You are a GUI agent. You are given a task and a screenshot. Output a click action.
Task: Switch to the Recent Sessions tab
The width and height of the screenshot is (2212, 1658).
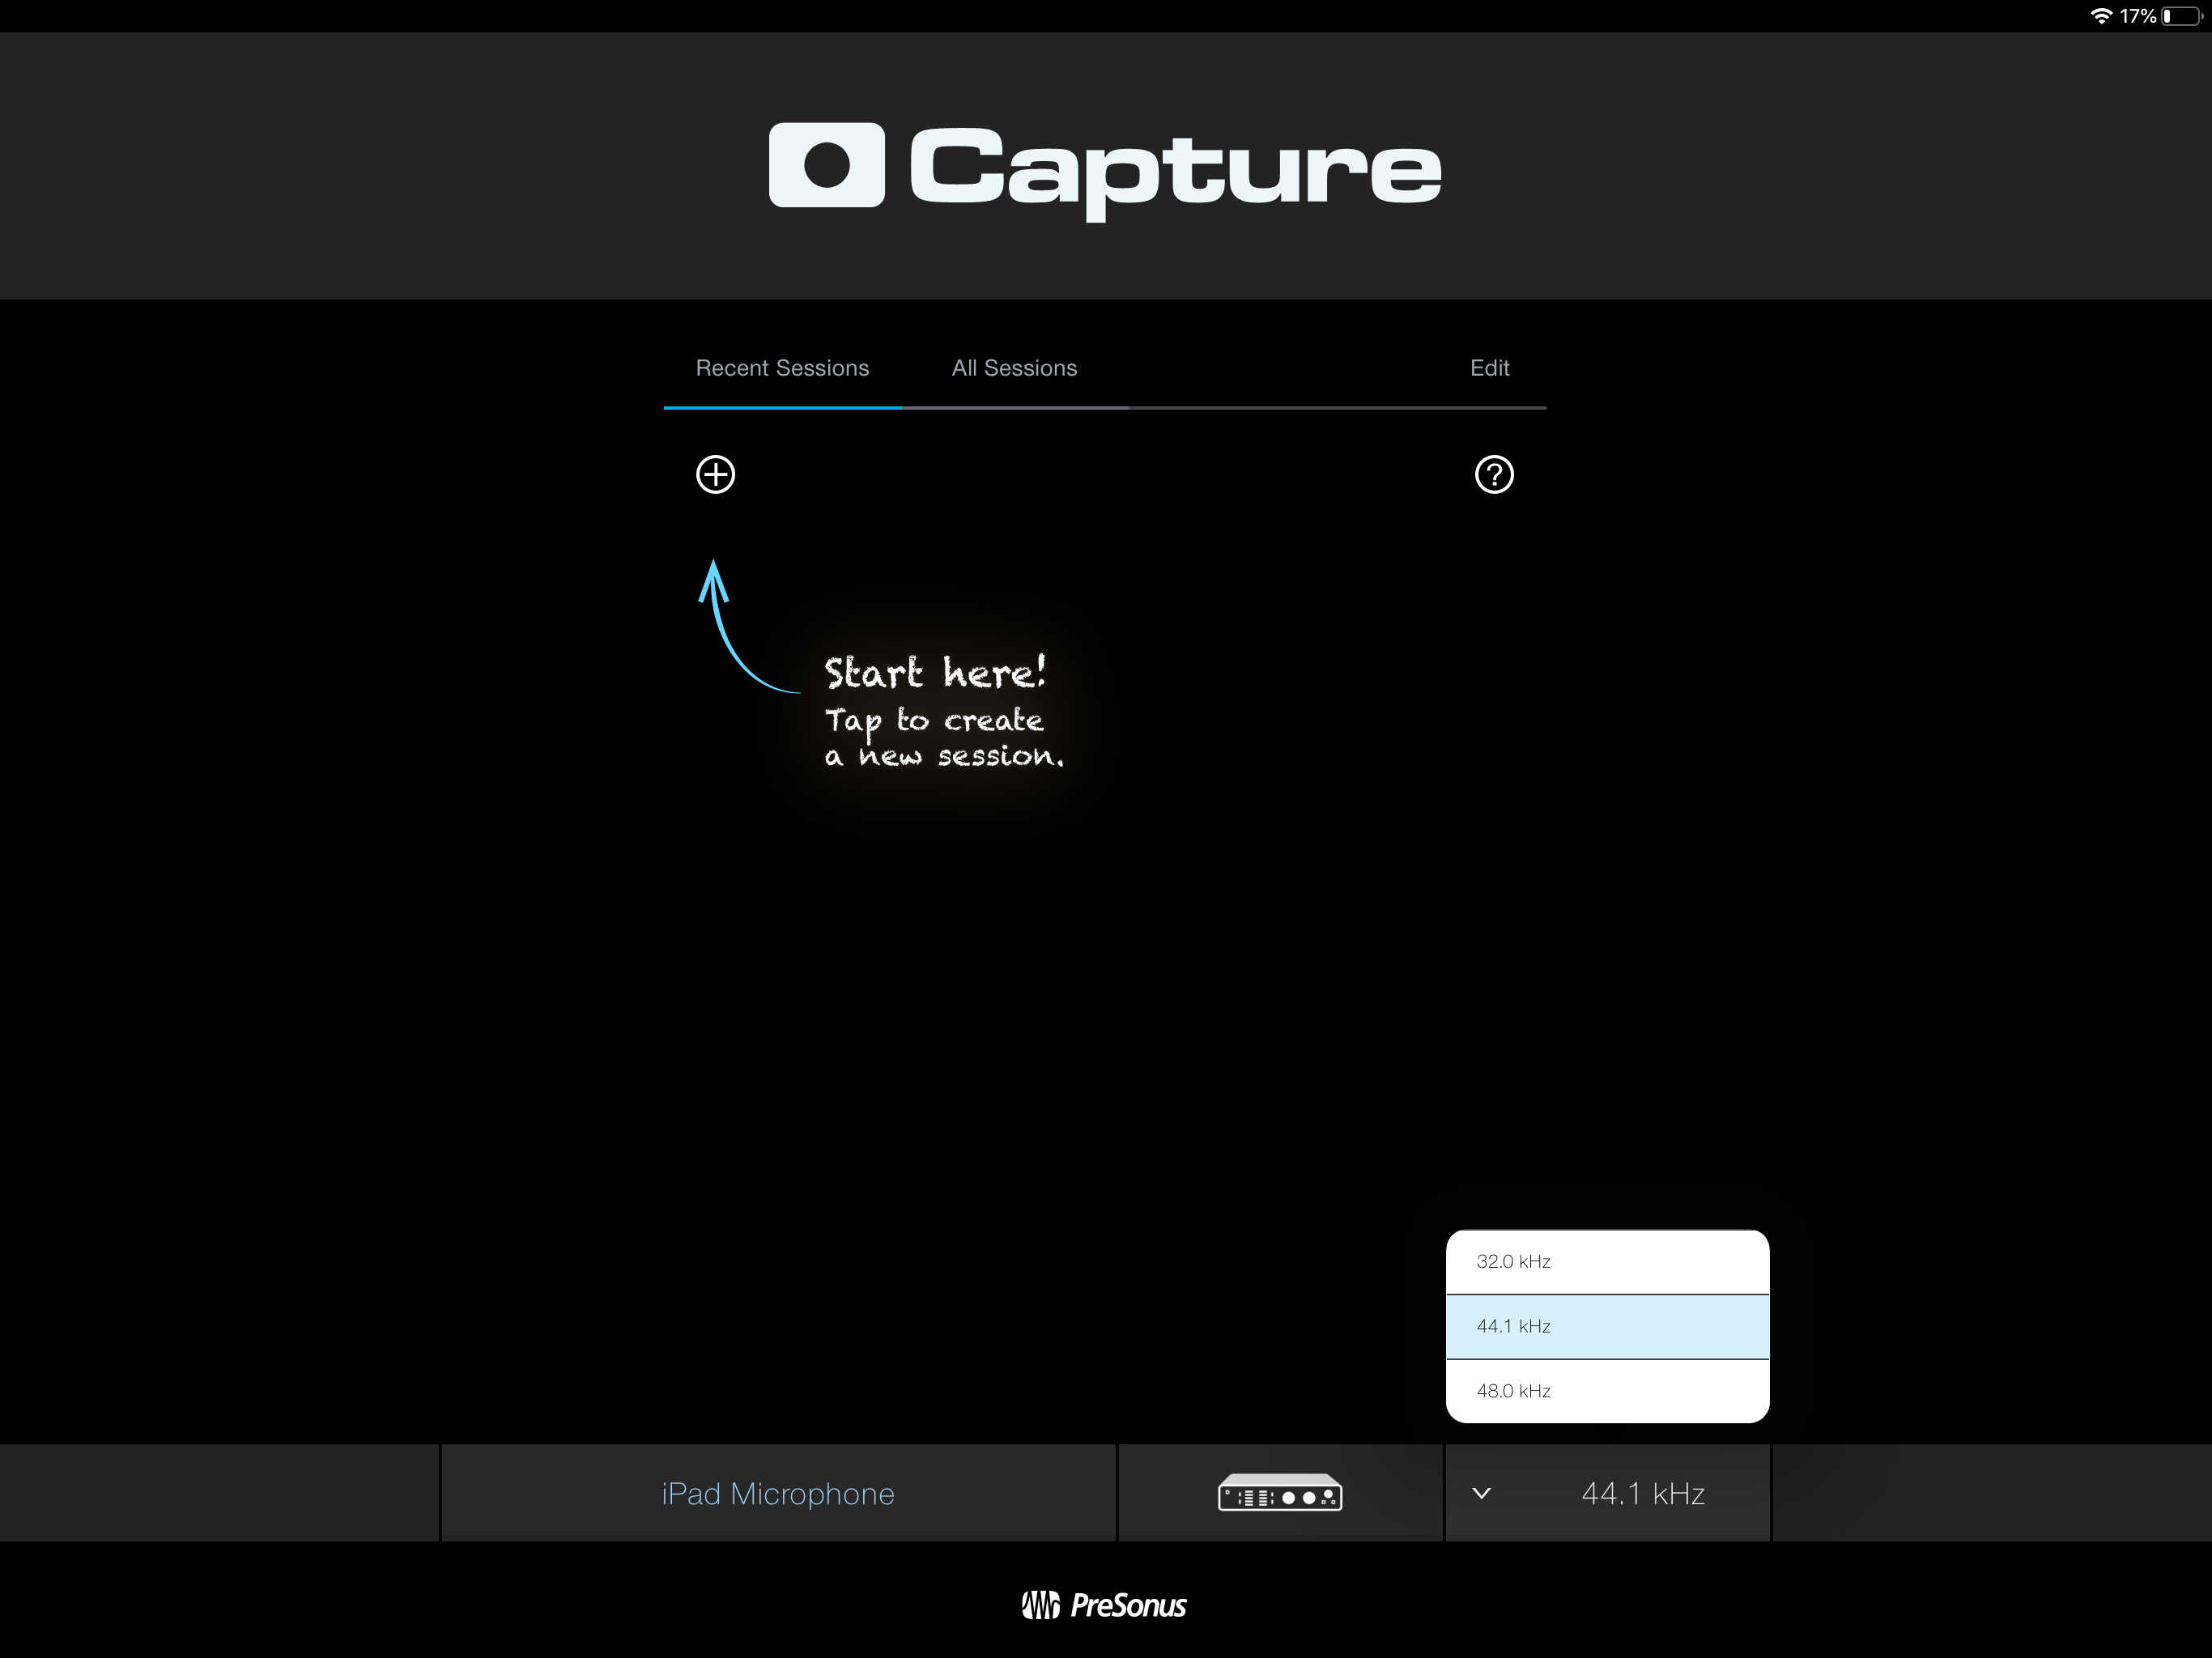[782, 368]
